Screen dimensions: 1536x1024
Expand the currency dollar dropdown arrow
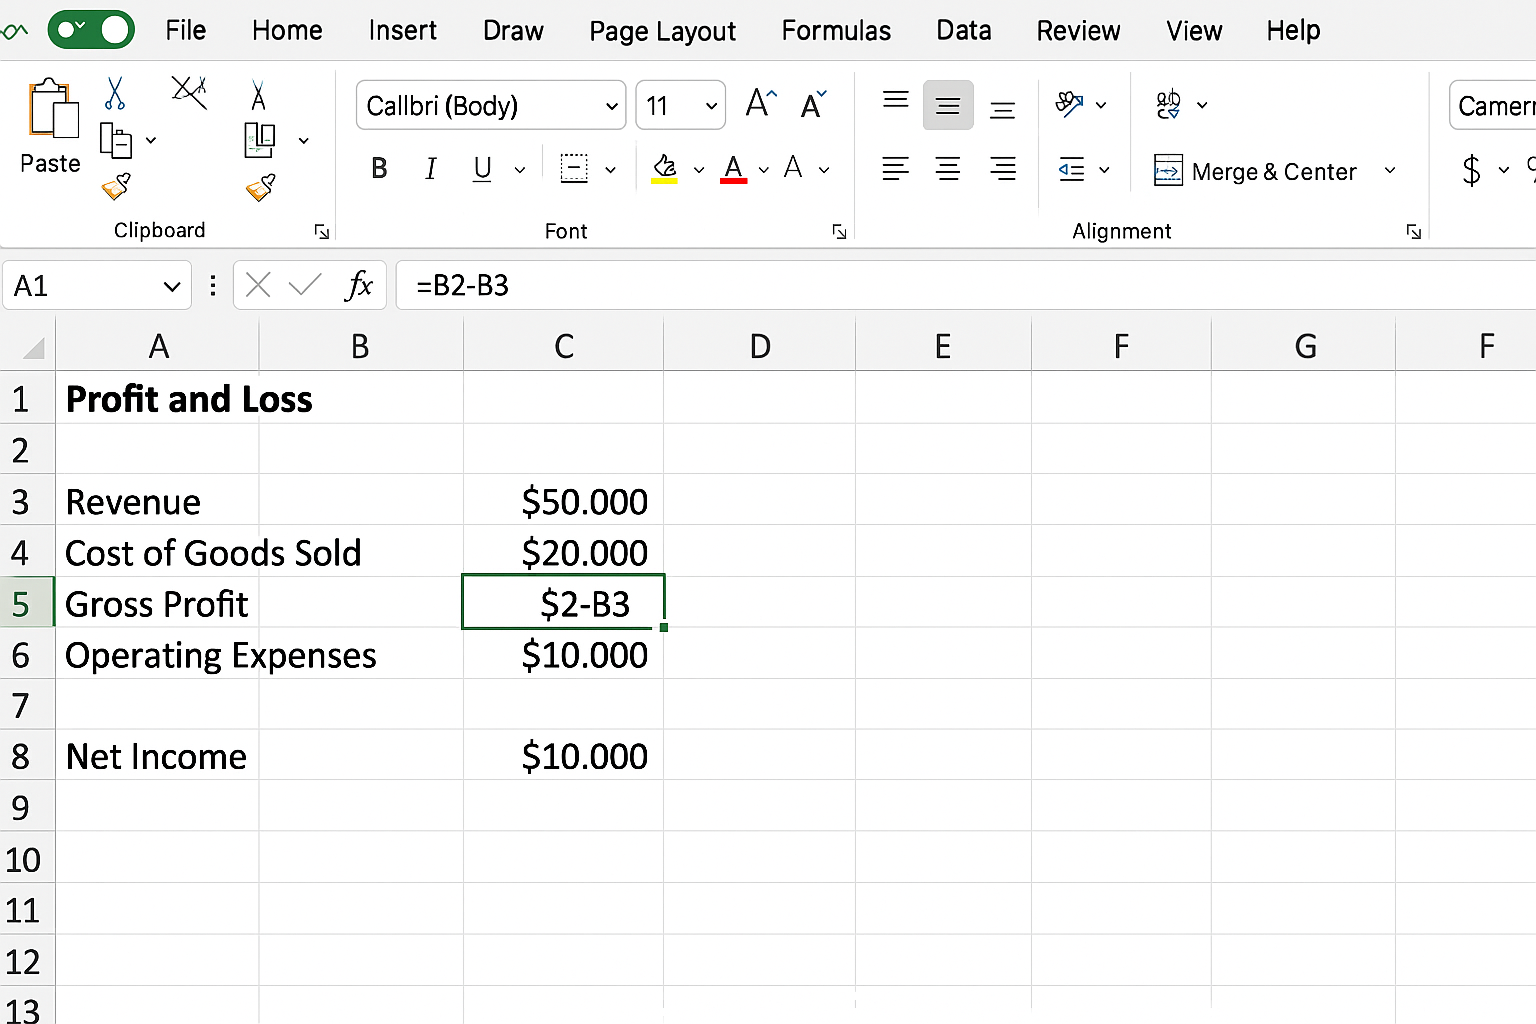(x=1503, y=170)
